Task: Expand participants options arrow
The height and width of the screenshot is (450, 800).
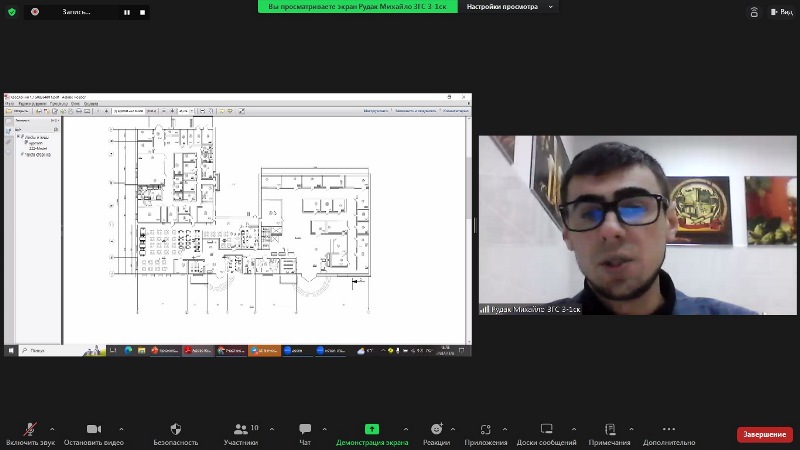Action: 271,429
